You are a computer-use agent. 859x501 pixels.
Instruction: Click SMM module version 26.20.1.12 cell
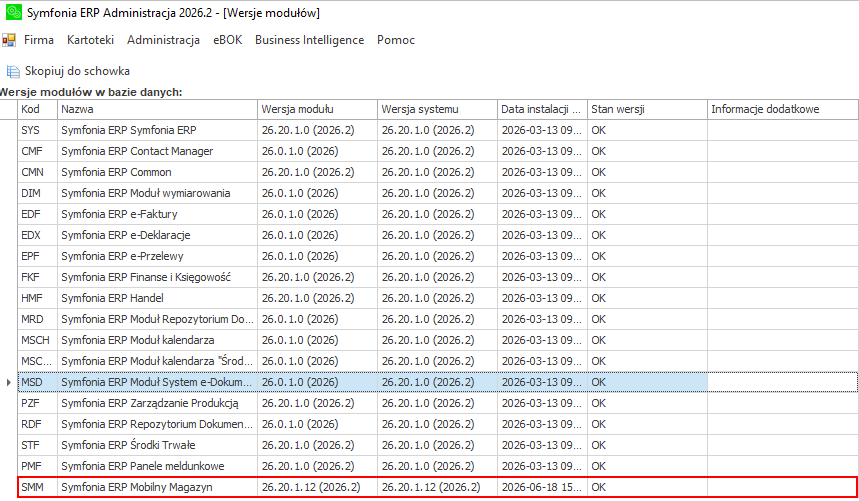(x=317, y=487)
